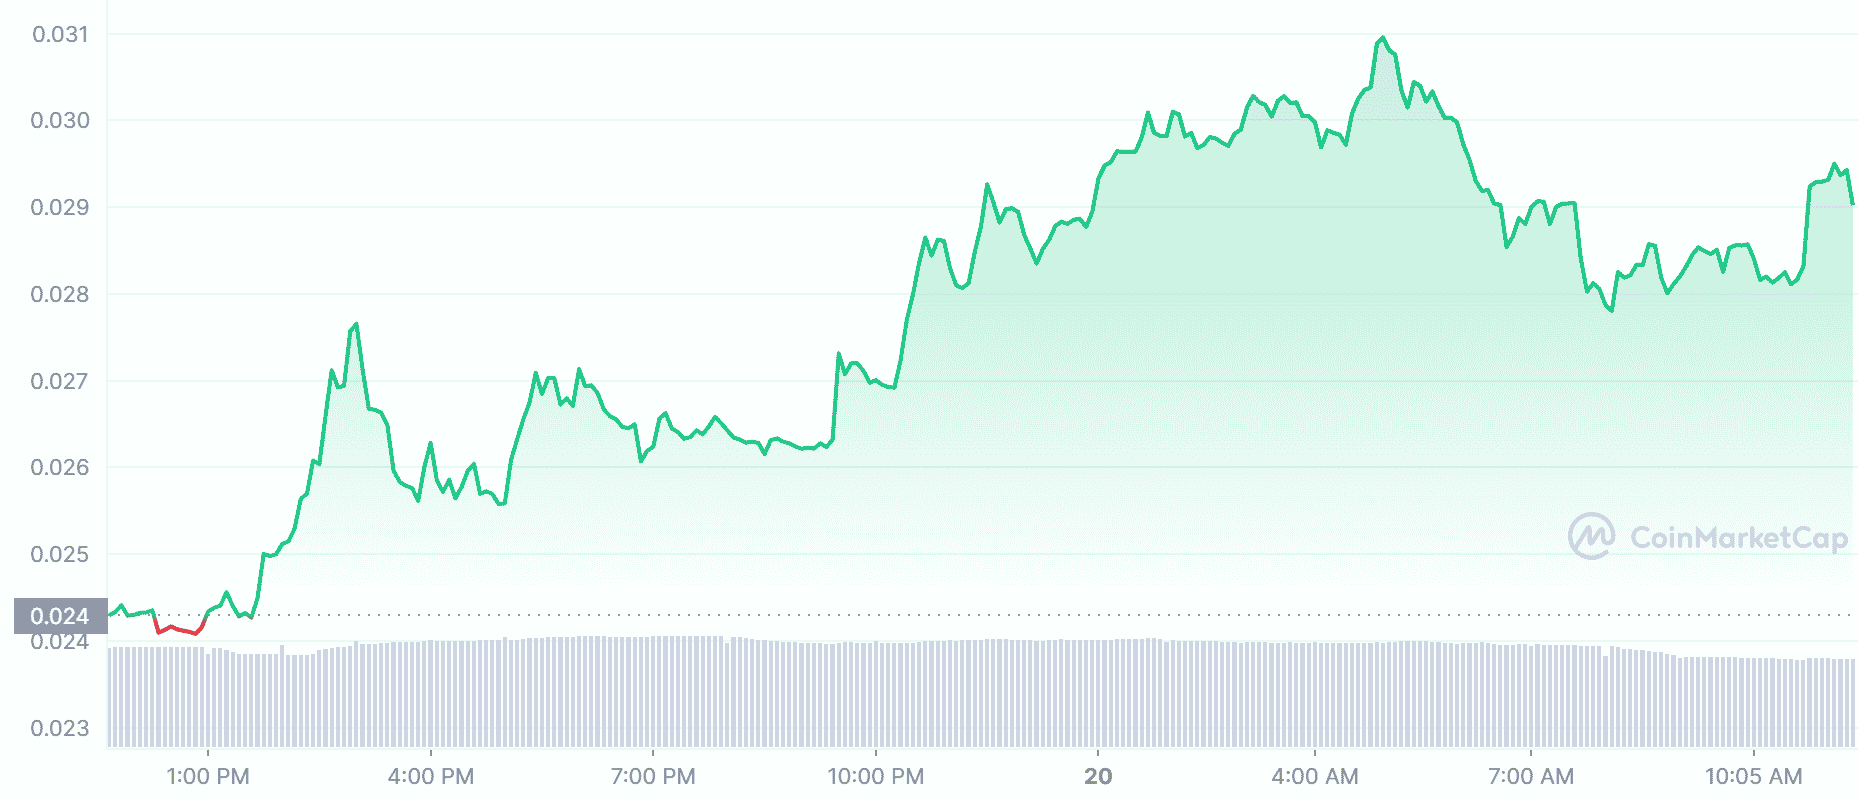The image size is (1858, 800).
Task: Click the bold 20 date marker
Action: point(1098,776)
